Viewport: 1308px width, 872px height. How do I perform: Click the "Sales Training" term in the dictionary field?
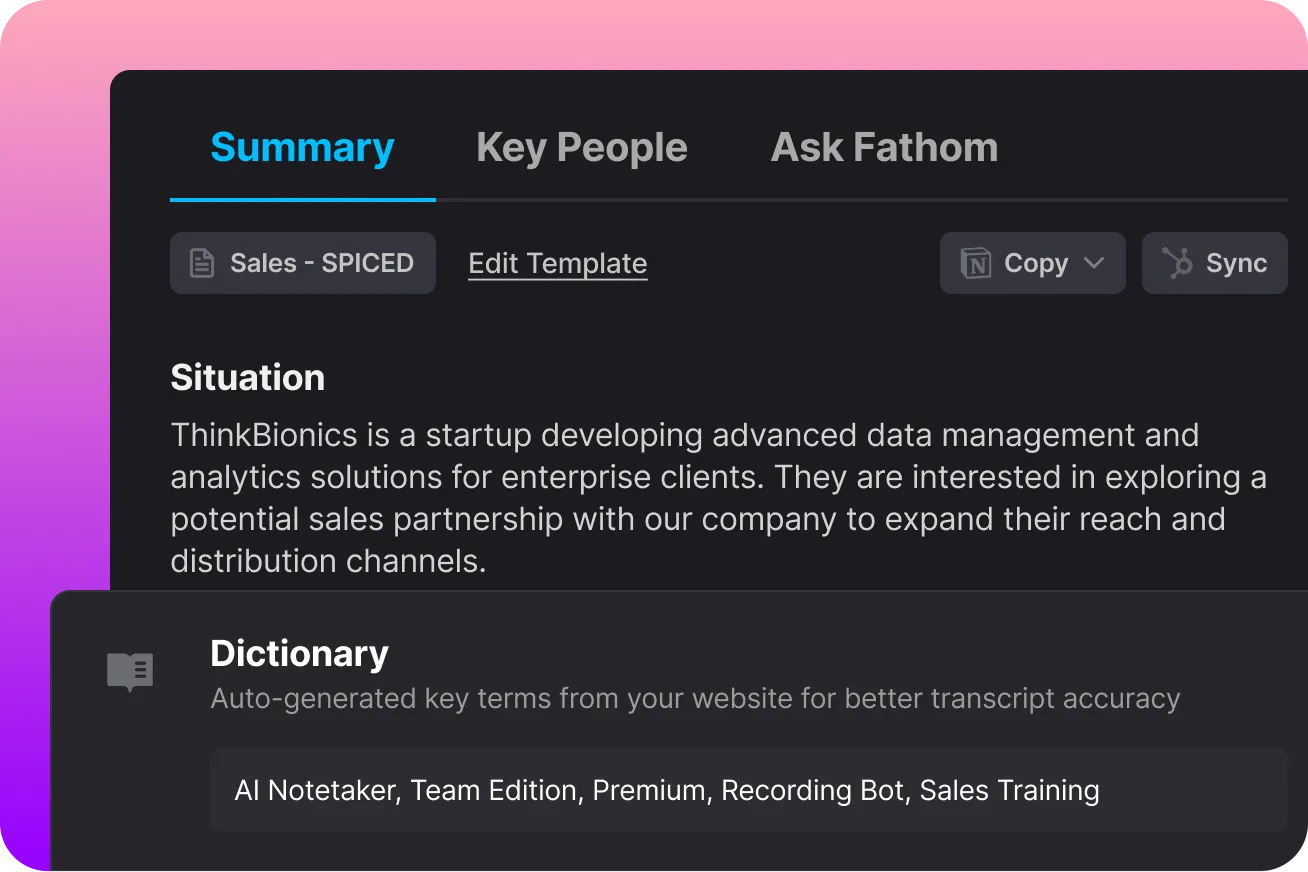click(1009, 791)
